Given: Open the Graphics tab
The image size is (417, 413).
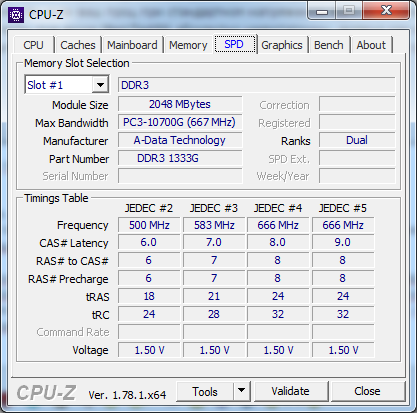Looking at the screenshot, I should tap(282, 45).
